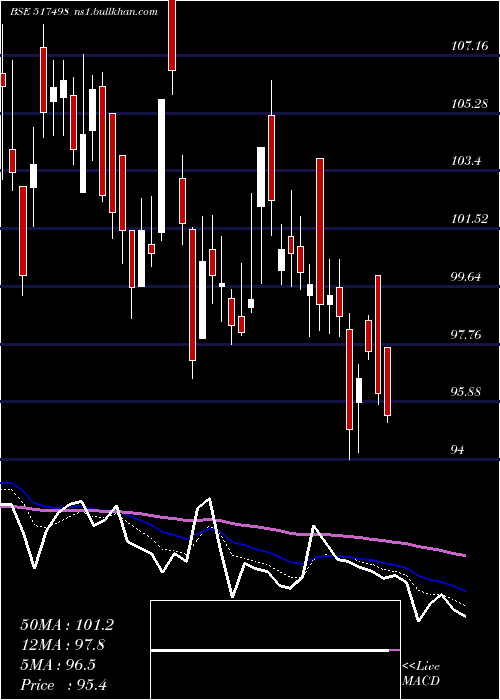The width and height of the screenshot is (500, 700).
Task: Click the 99.64 price axis label
Action: click(x=466, y=277)
